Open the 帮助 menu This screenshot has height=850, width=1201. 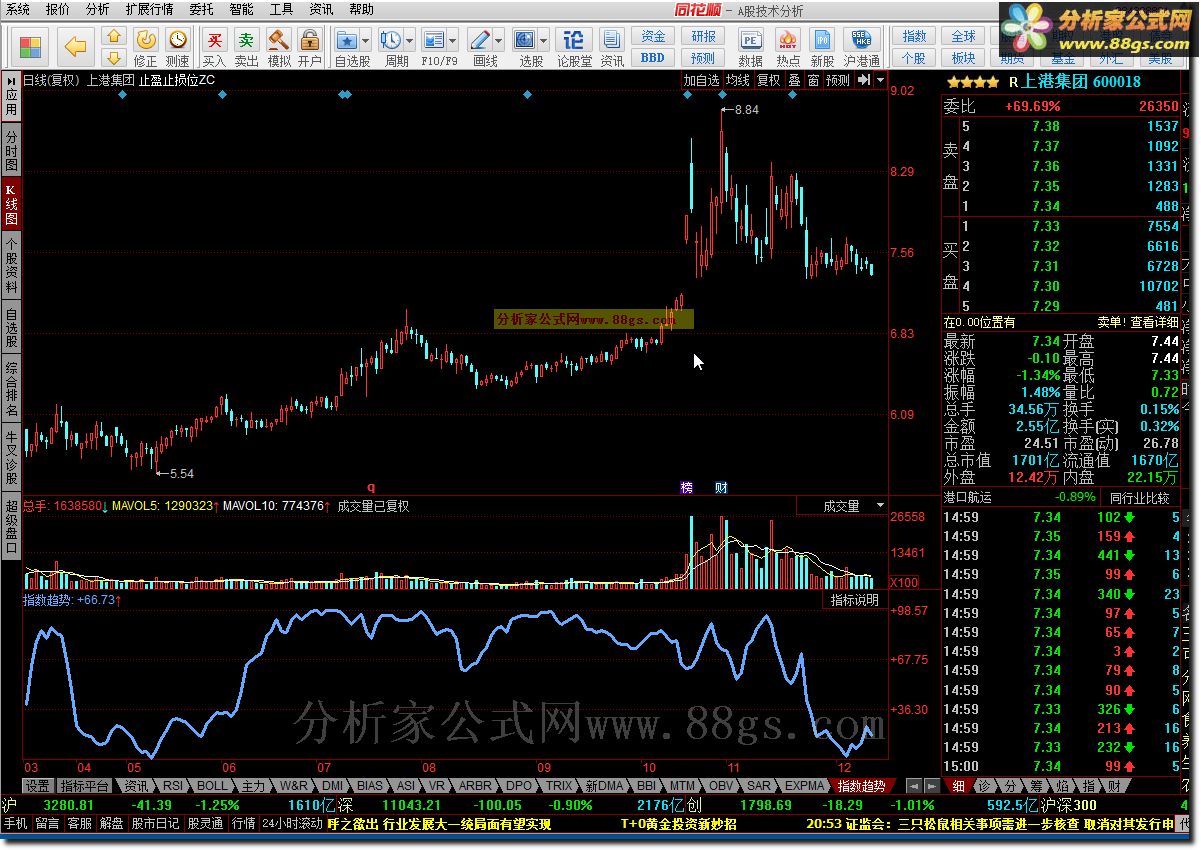point(361,9)
